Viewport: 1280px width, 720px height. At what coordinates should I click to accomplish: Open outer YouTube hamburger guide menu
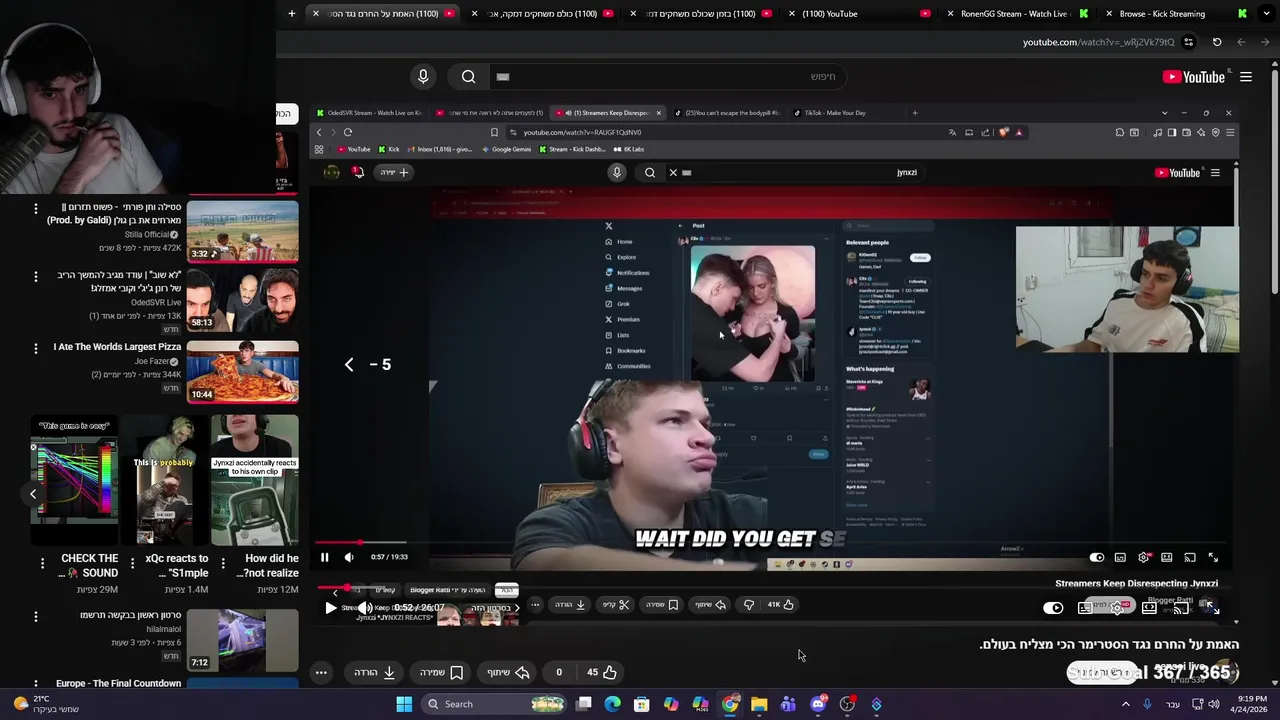(x=1246, y=76)
